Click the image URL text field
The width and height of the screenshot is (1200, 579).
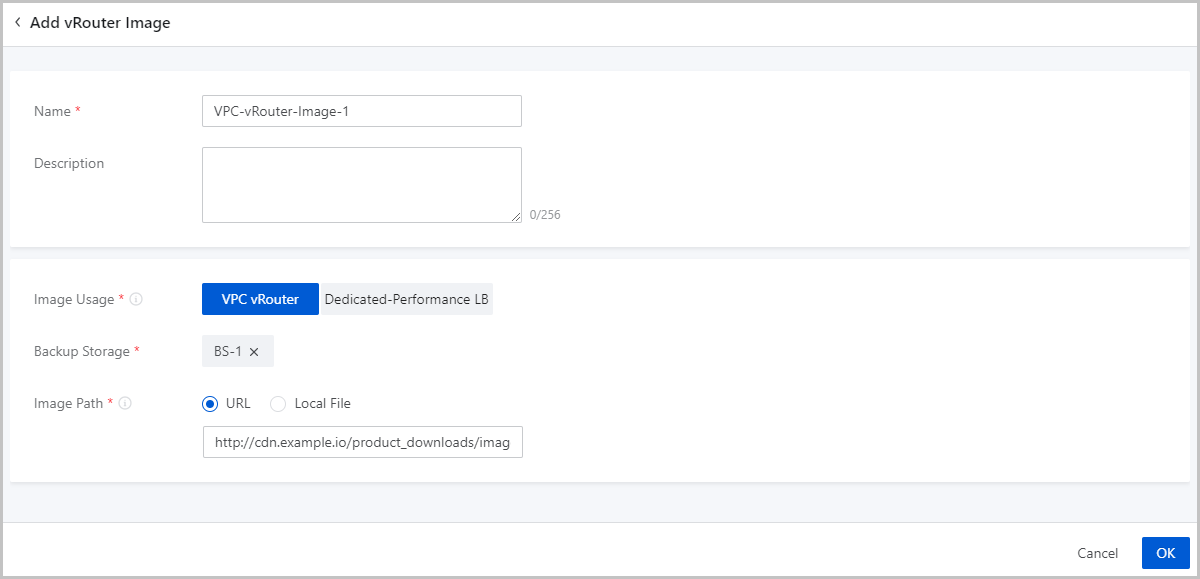[x=362, y=442]
